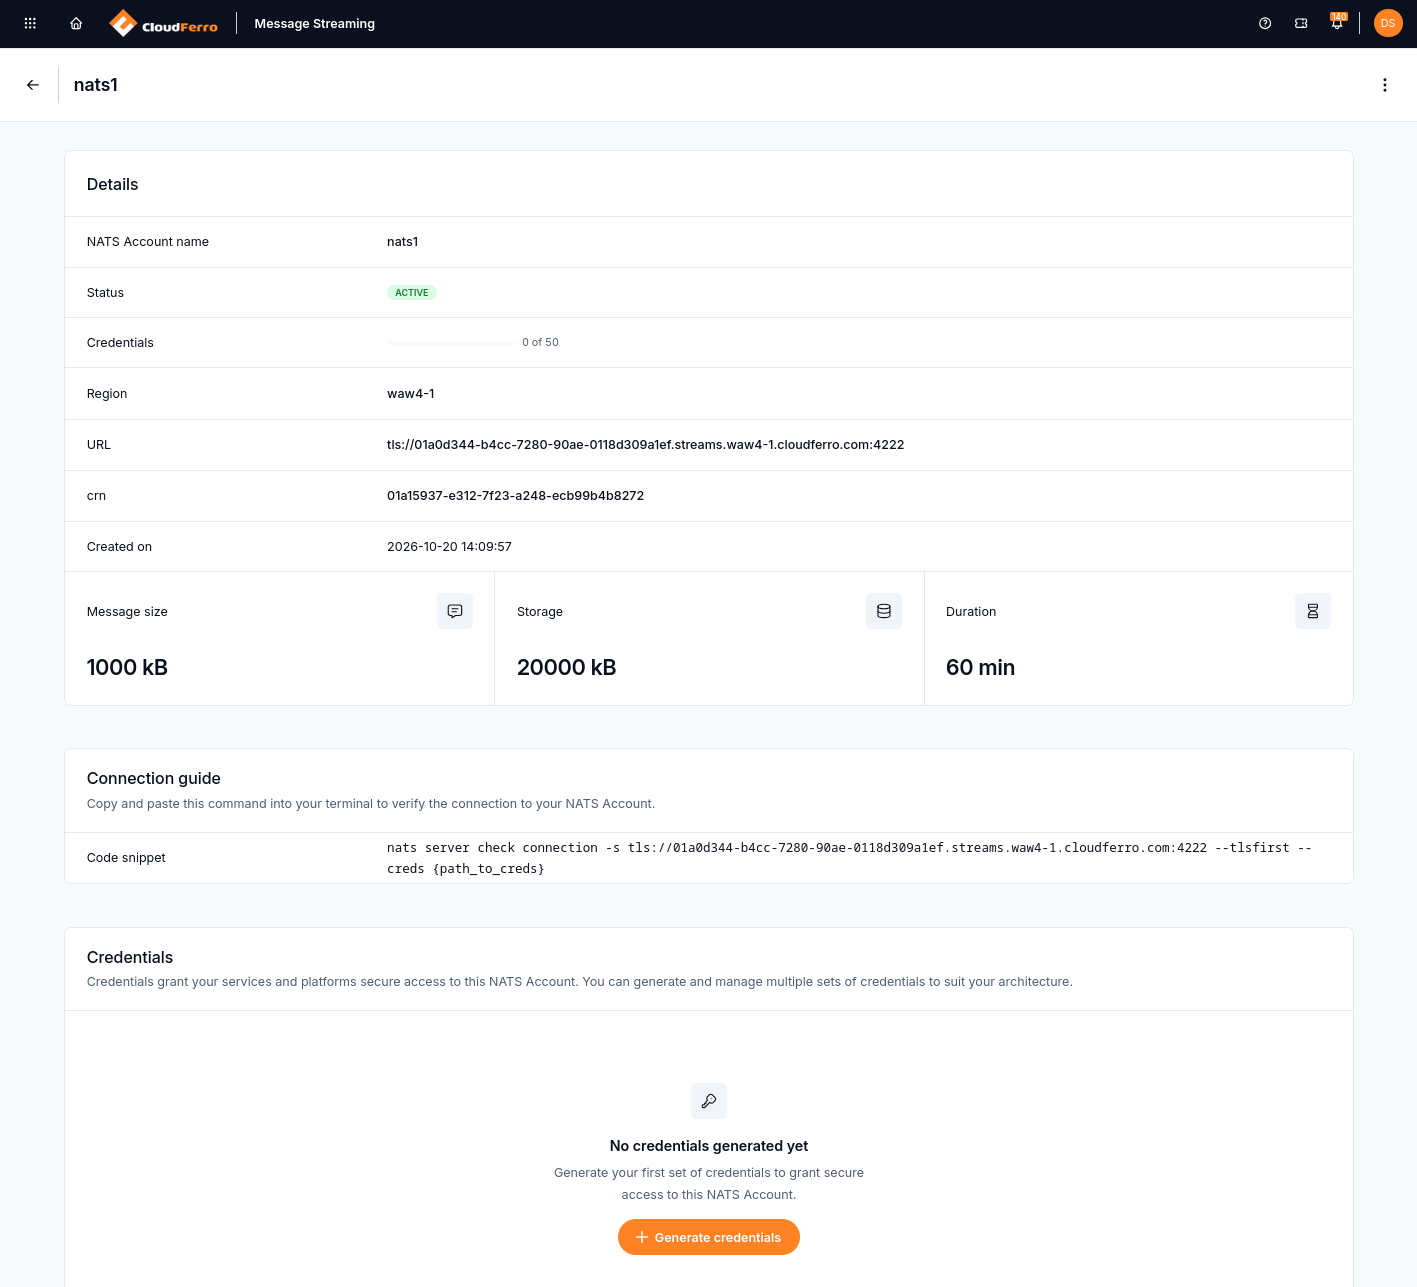Open notifications bell with badge
Screen dimensions: 1417x1287
1337,22
